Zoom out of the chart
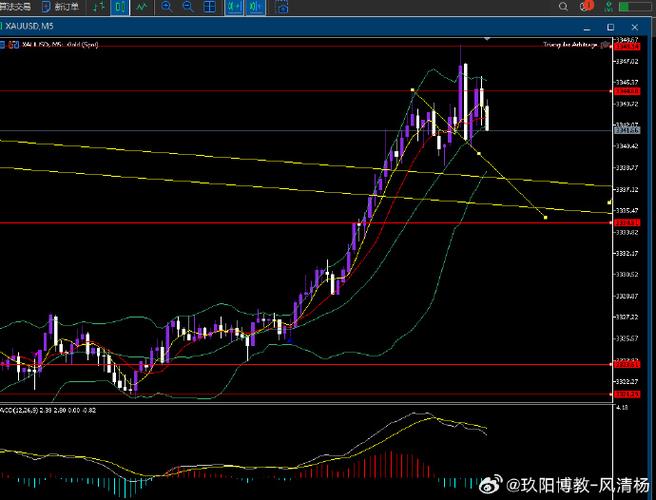 click(x=188, y=6)
